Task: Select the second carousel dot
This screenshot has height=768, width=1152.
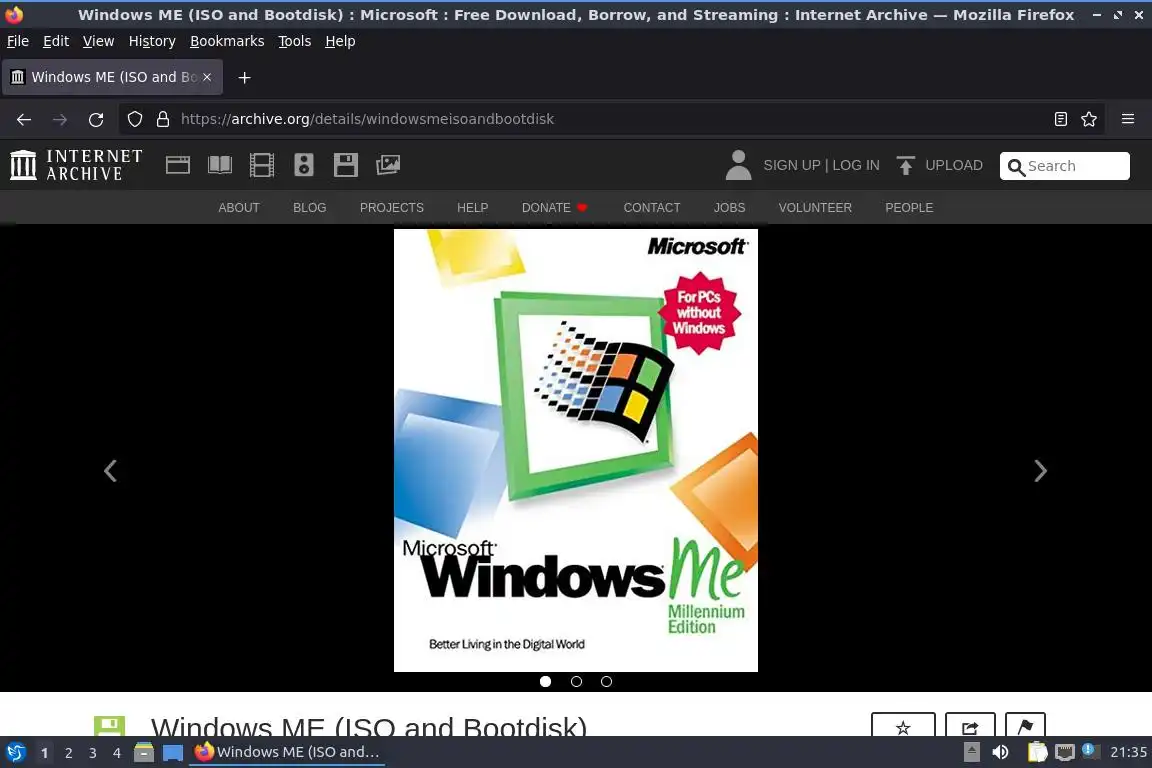Action: 576,681
